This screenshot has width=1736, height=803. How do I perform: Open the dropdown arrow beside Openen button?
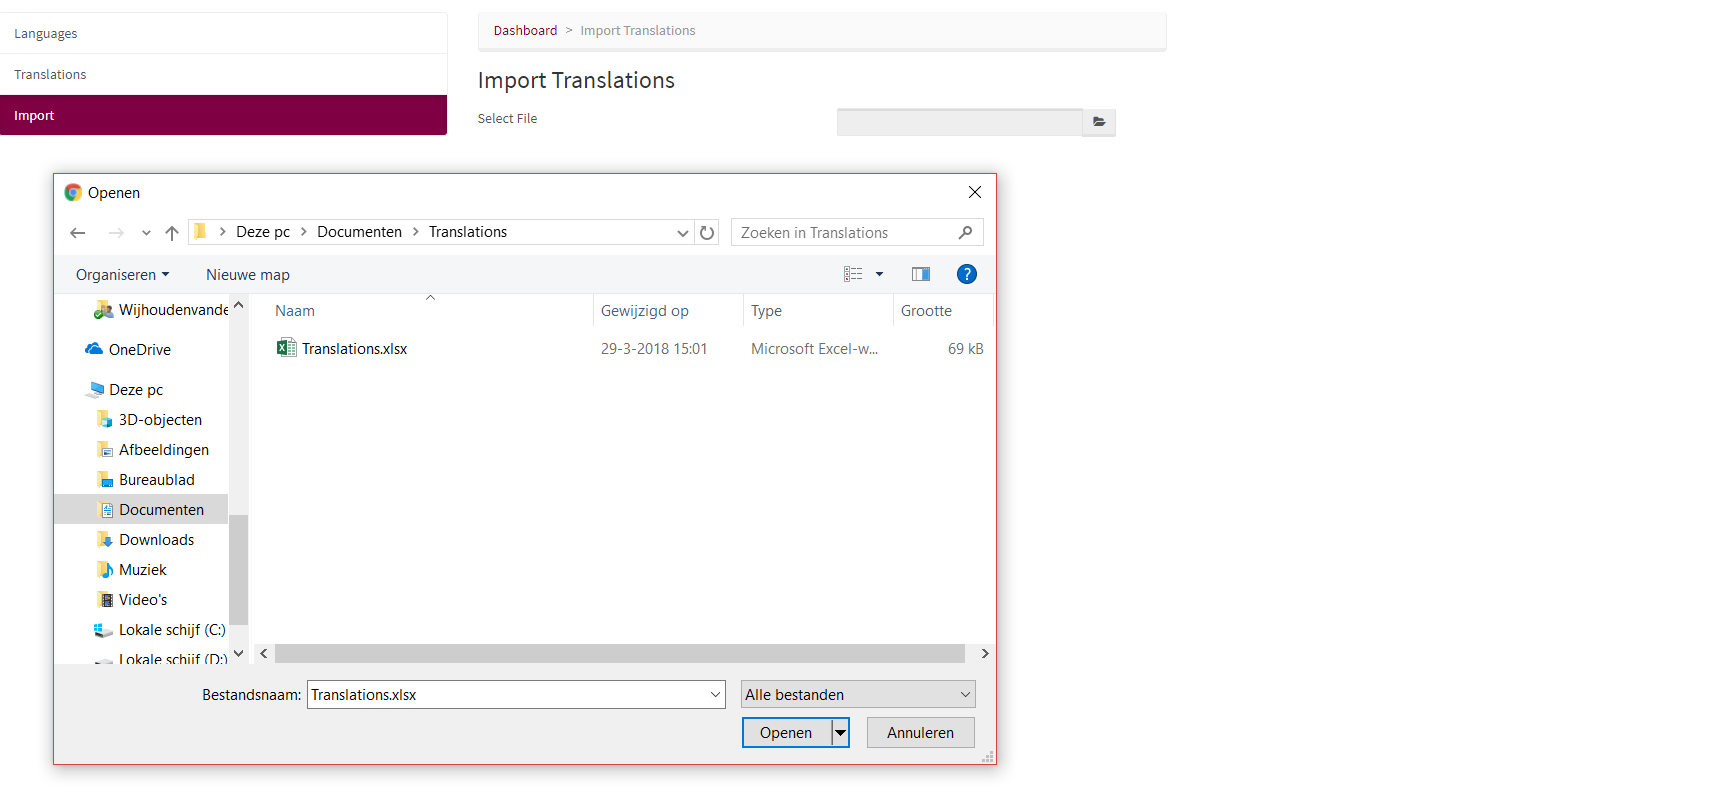click(x=841, y=733)
